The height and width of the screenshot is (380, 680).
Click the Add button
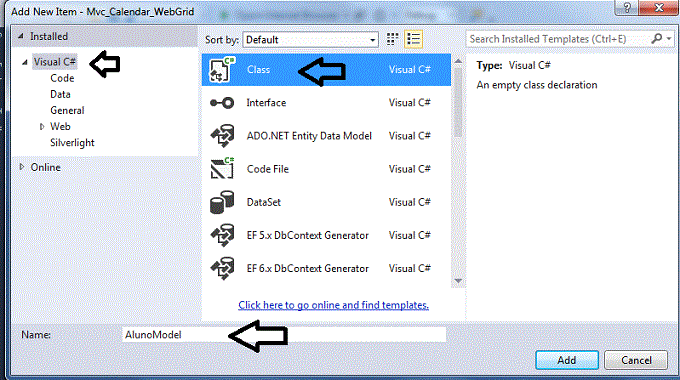click(567, 360)
